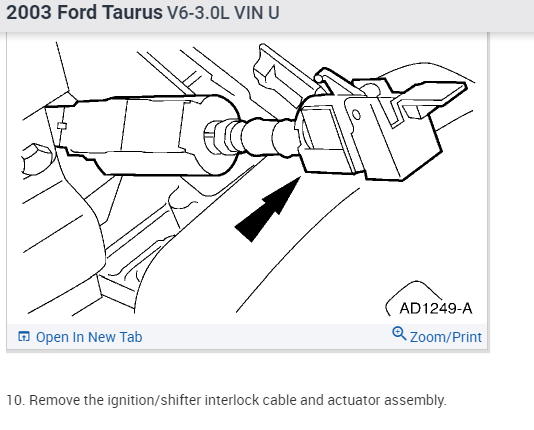The height and width of the screenshot is (430, 534).
Task: Click the small round hole on the connector housing
Action: (x=356, y=114)
